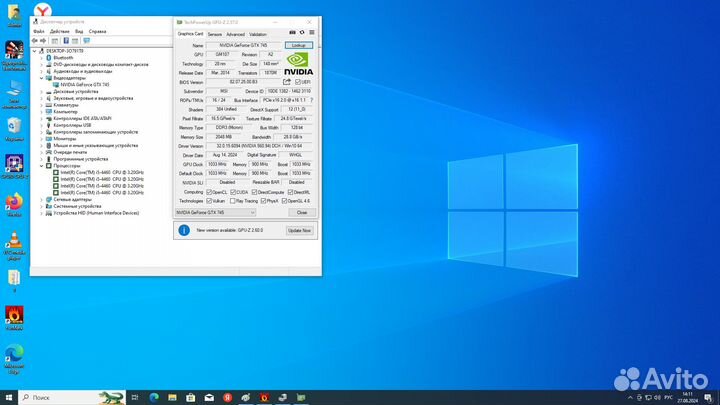Image resolution: width=720 pixels, height=405 pixels.
Task: Open the GPU-Z hamburger menu
Action: (312, 33)
